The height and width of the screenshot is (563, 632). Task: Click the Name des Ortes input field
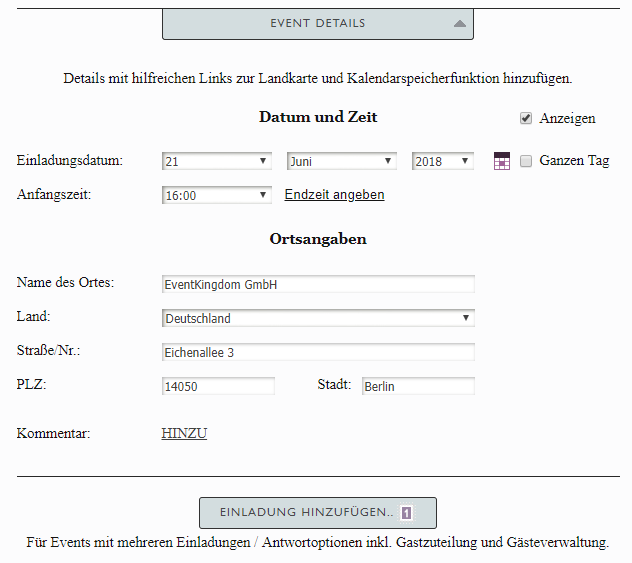point(318,285)
